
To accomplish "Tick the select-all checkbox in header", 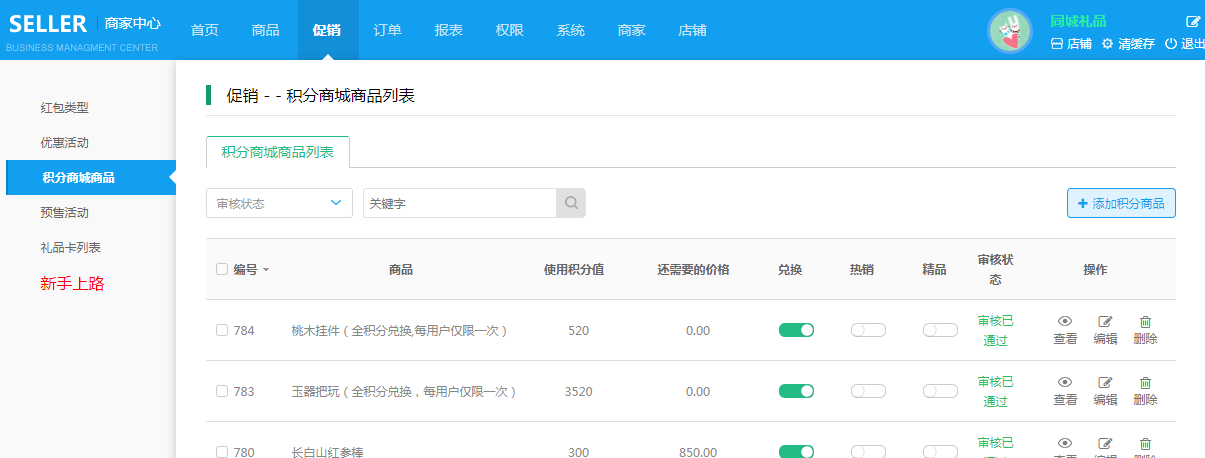I will click(222, 269).
